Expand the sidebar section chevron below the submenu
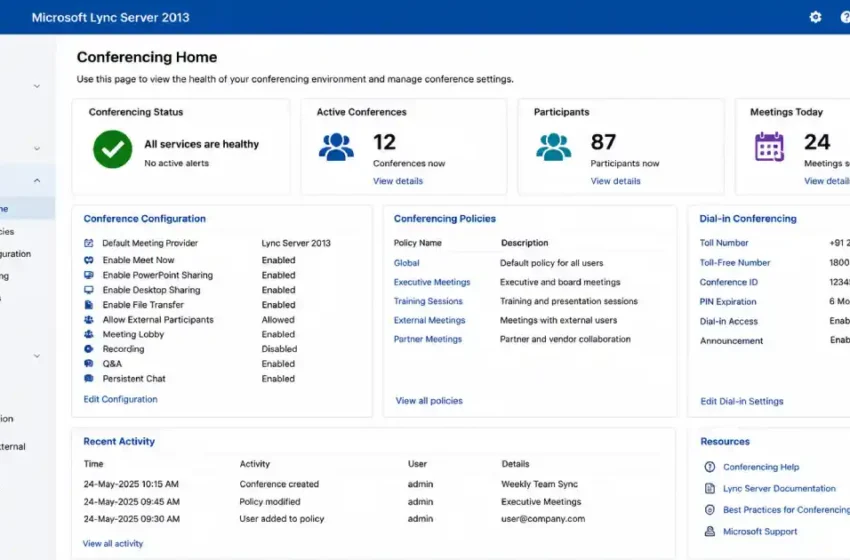This screenshot has height=560, width=850. click(x=37, y=356)
